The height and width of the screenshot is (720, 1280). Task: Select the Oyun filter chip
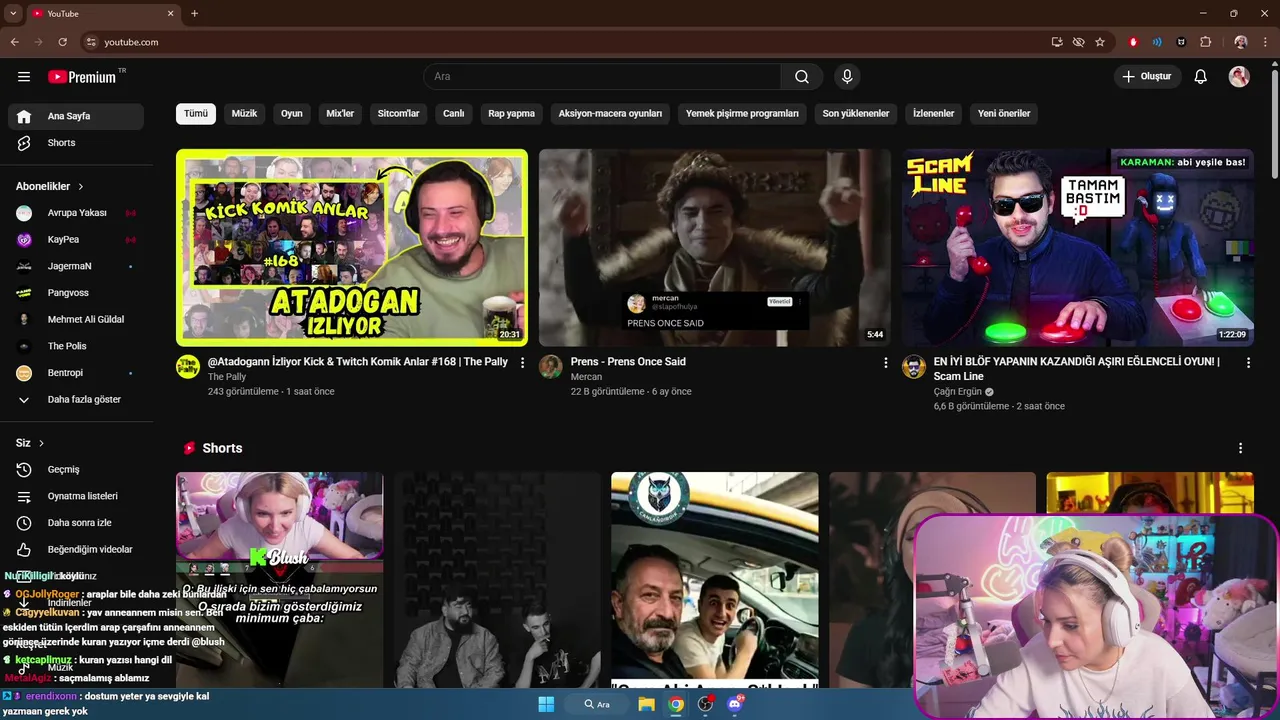click(x=292, y=114)
